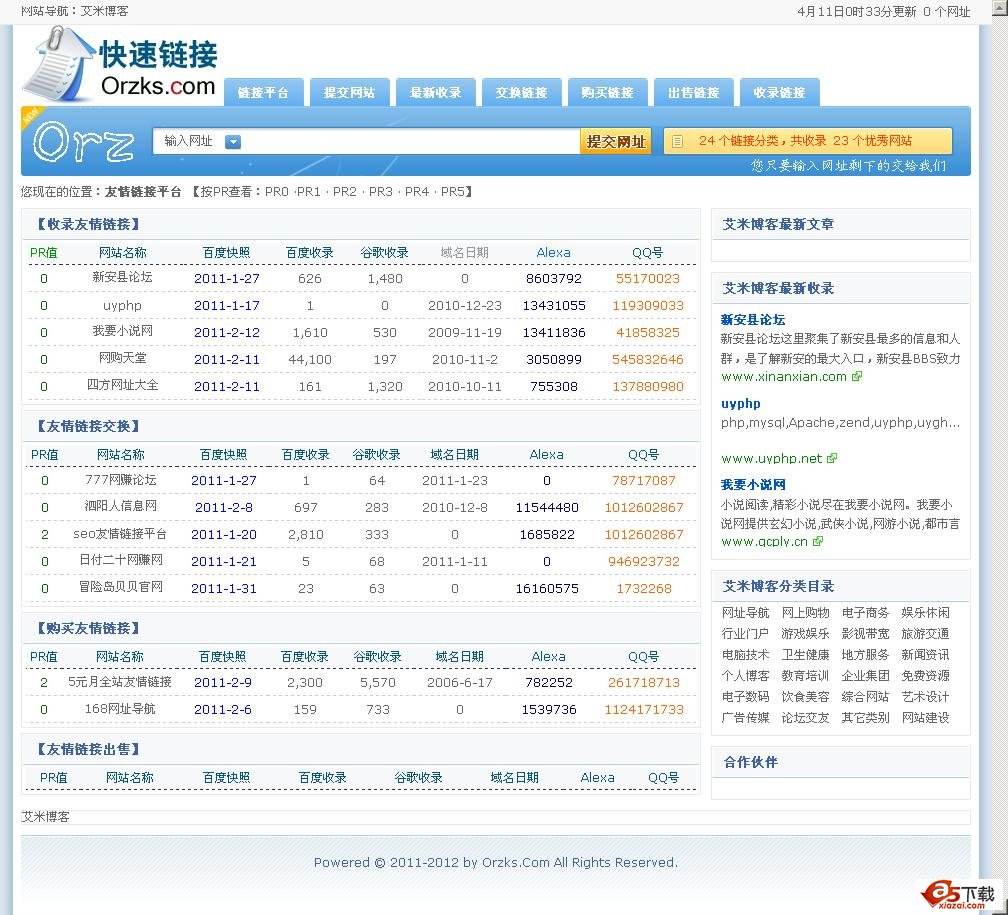Click the note icon in the yellow stats banner
This screenshot has width=1008, height=915.
point(678,142)
